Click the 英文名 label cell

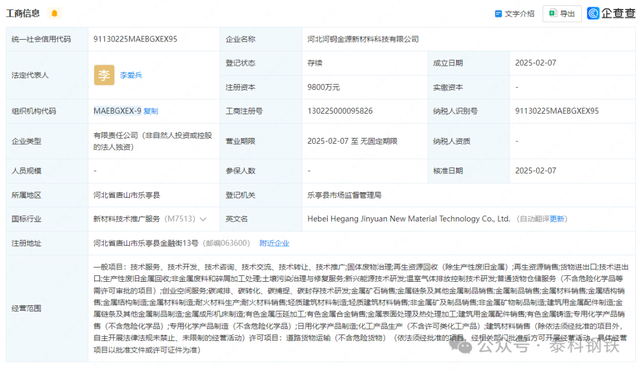pyautogui.click(x=261, y=219)
